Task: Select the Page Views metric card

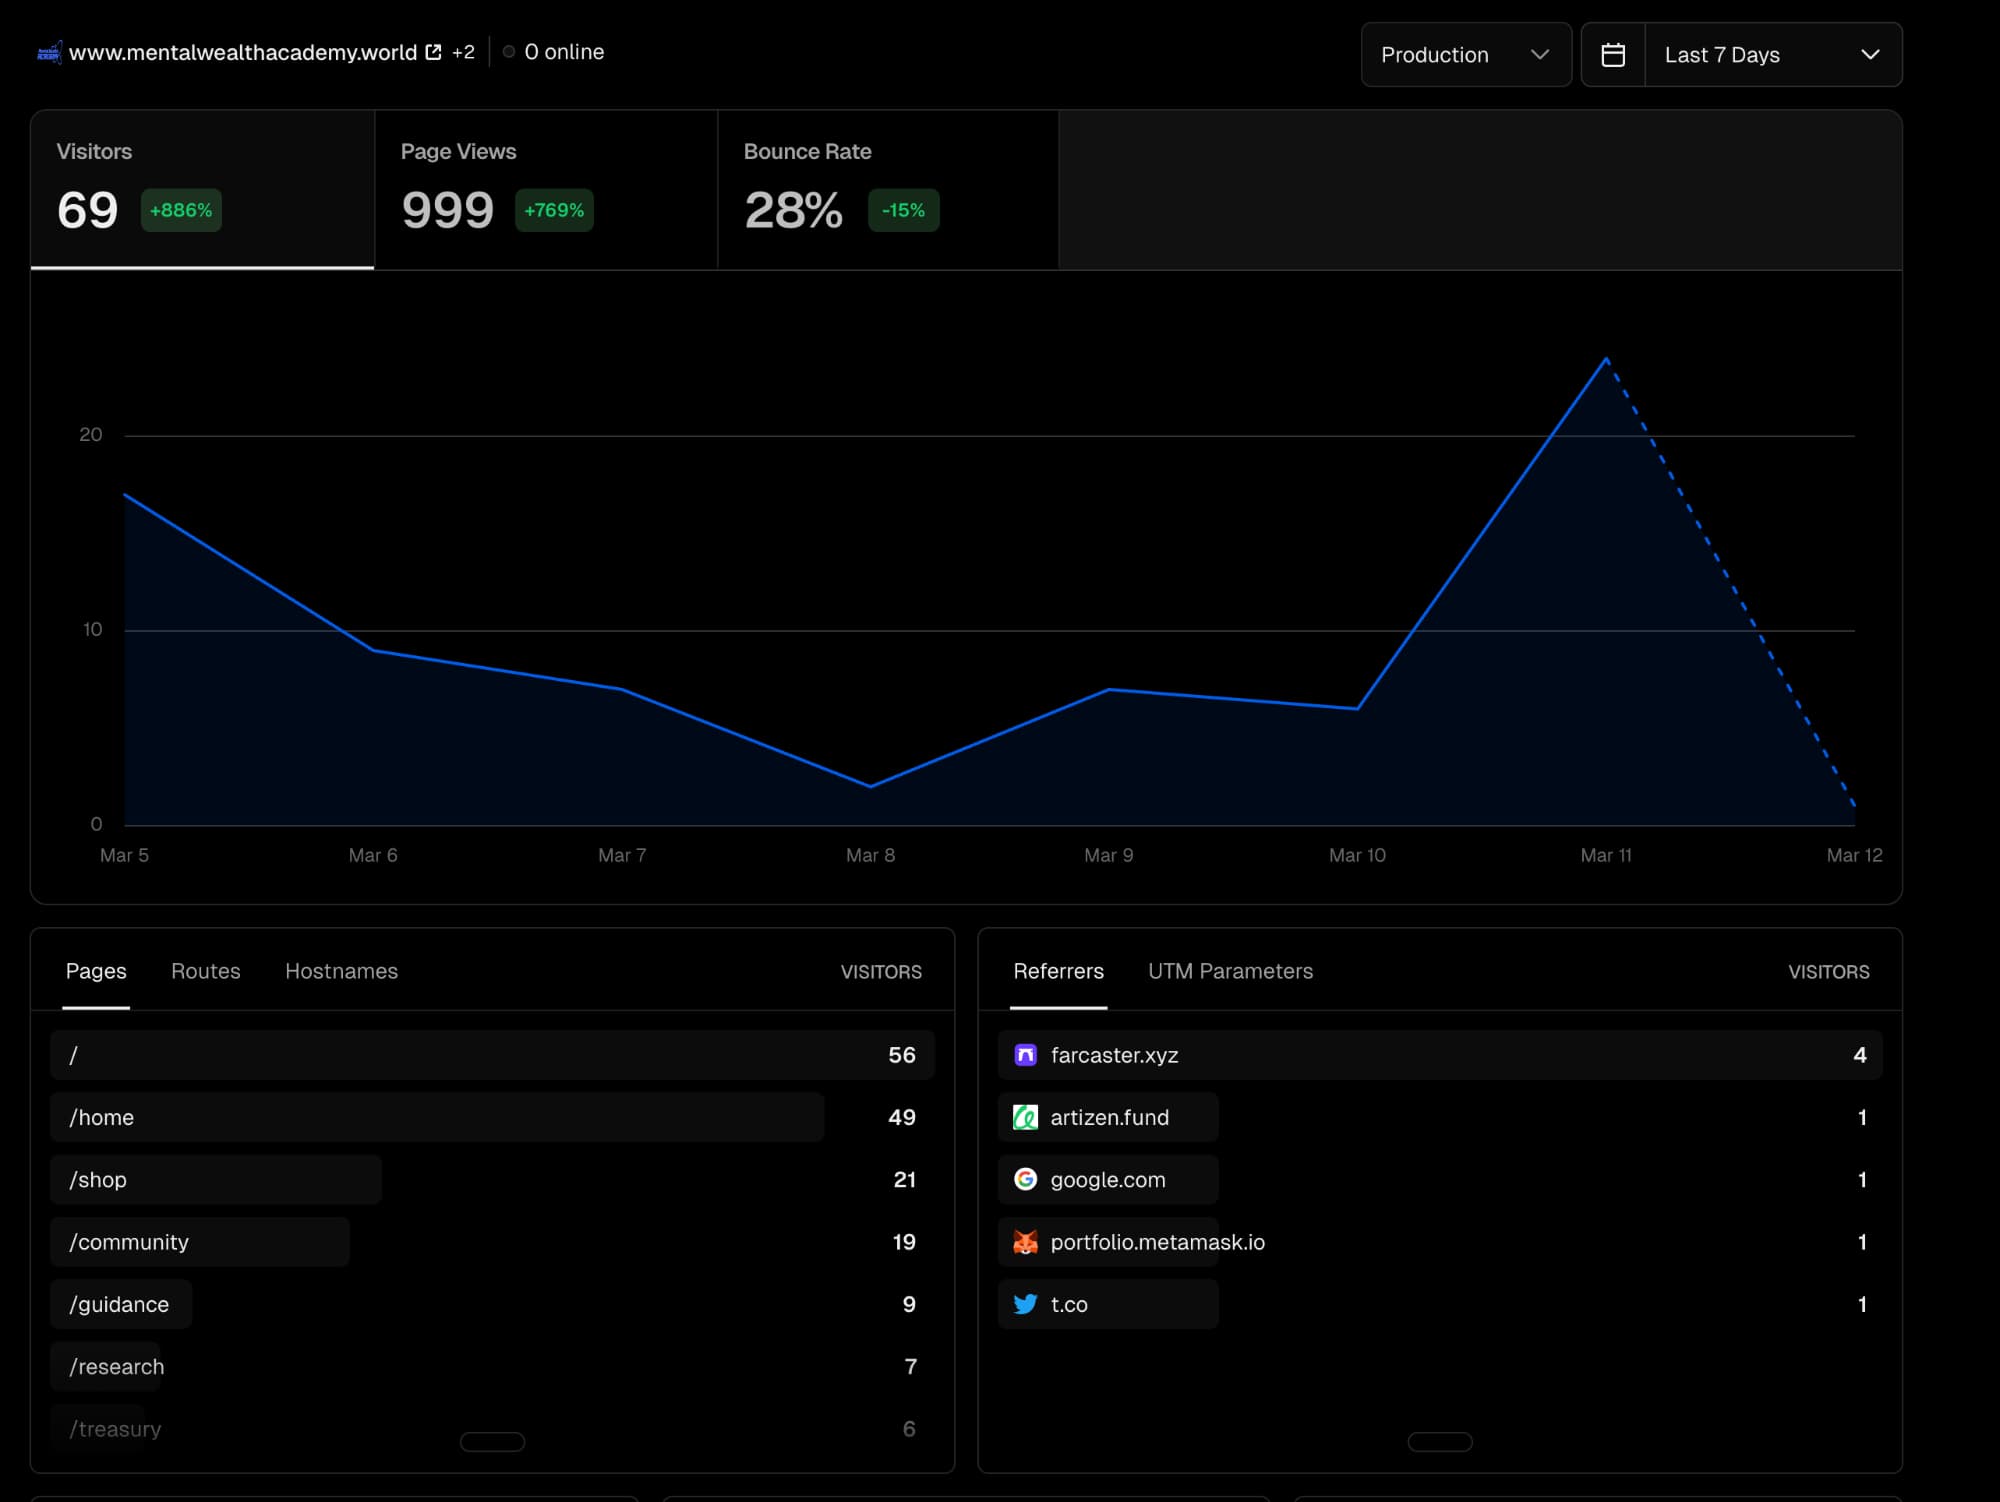Action: point(546,190)
